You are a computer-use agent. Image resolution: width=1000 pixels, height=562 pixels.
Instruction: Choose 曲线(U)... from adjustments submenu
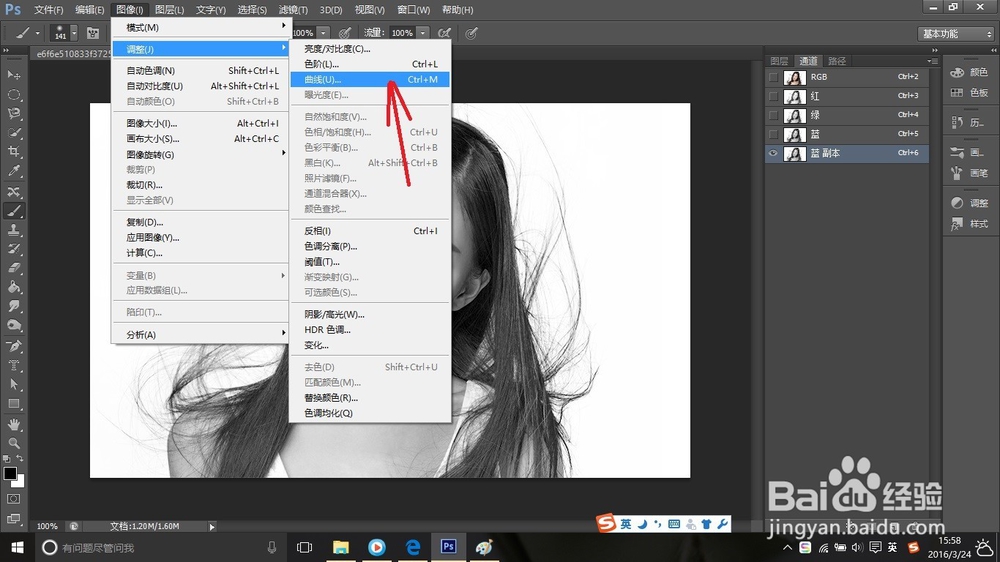pyautogui.click(x=370, y=80)
